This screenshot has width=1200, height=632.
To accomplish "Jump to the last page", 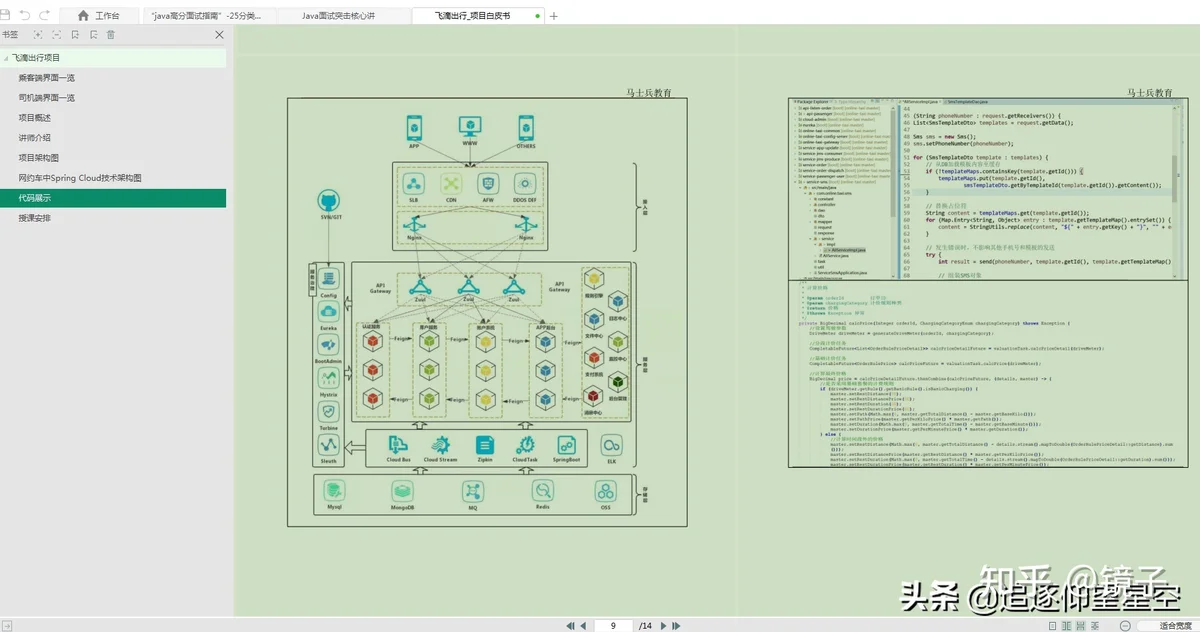I will 677,626.
